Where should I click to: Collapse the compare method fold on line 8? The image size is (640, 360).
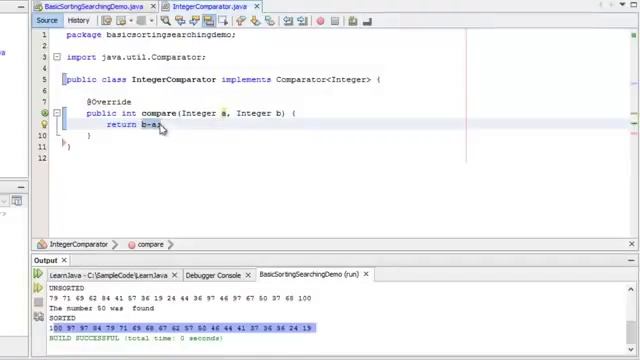pos(57,113)
